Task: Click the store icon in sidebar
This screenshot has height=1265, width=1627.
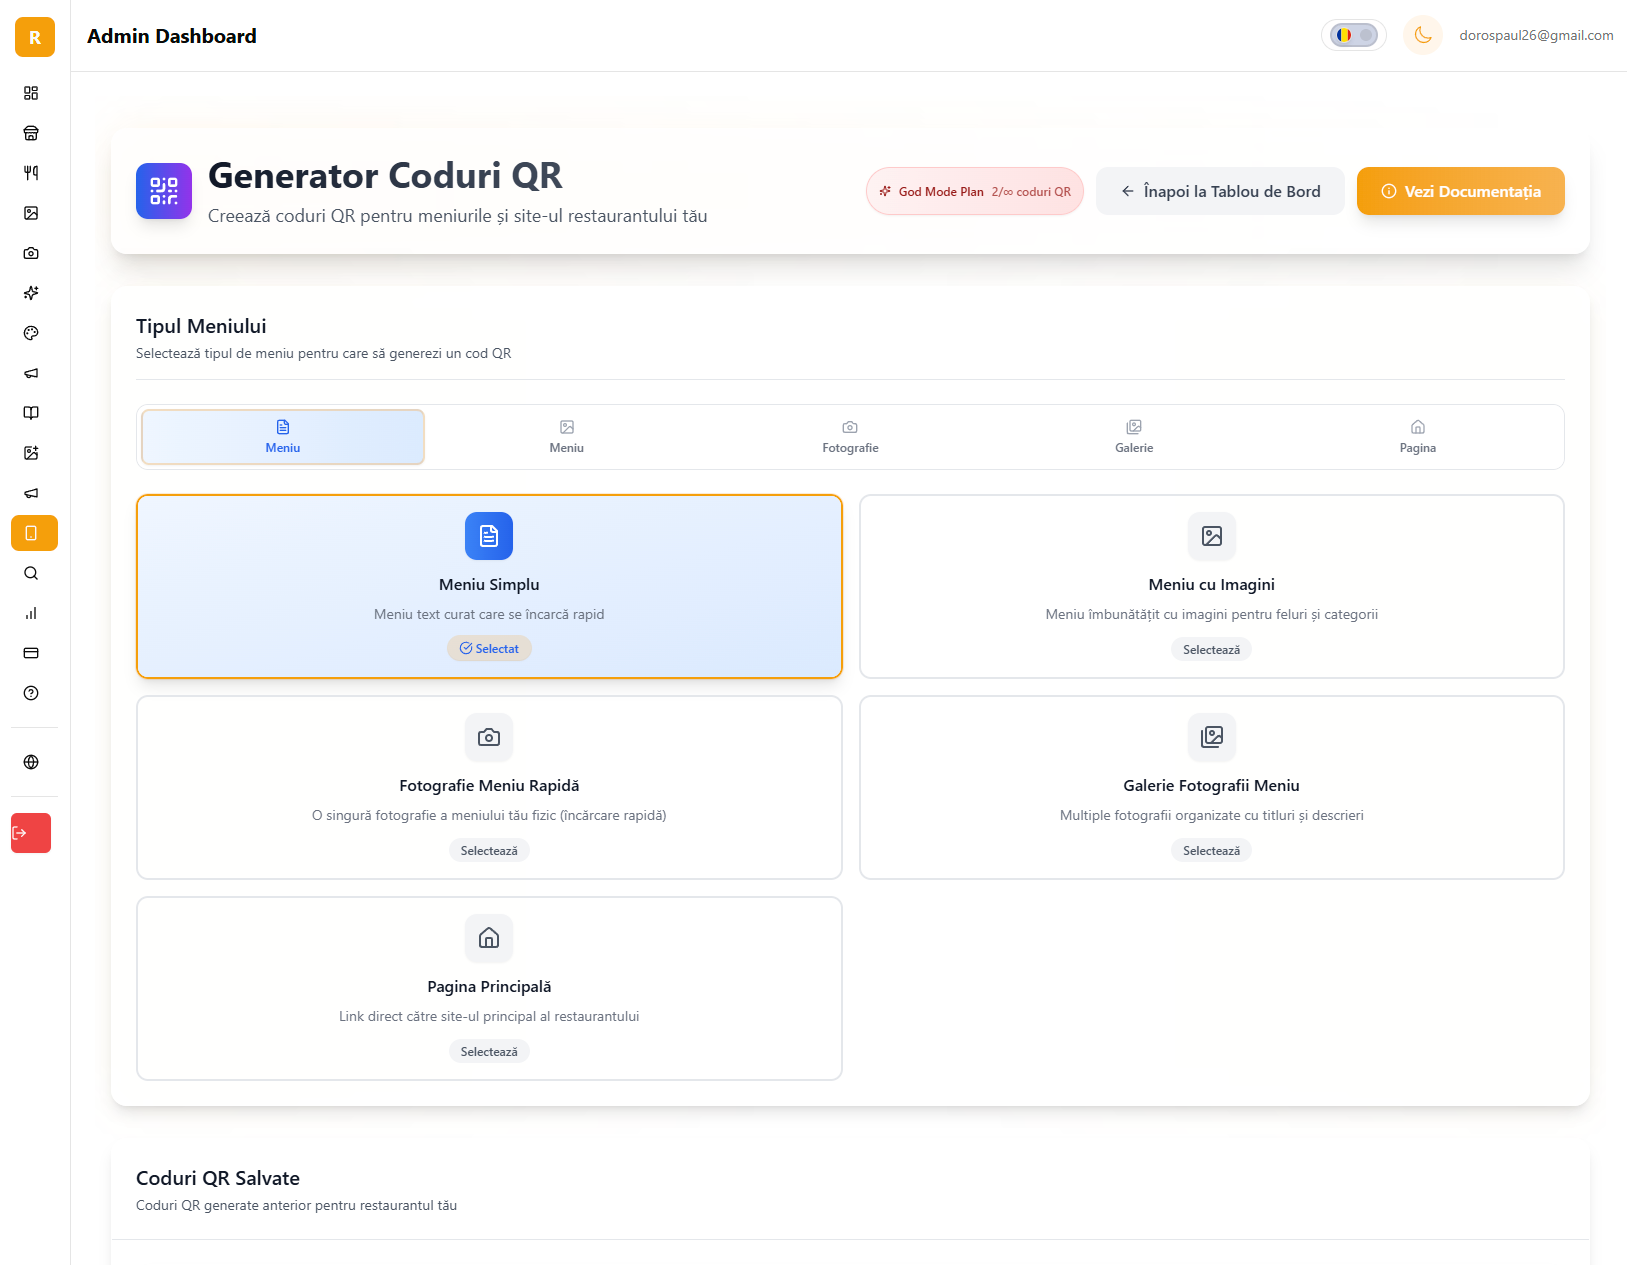Action: click(x=31, y=133)
